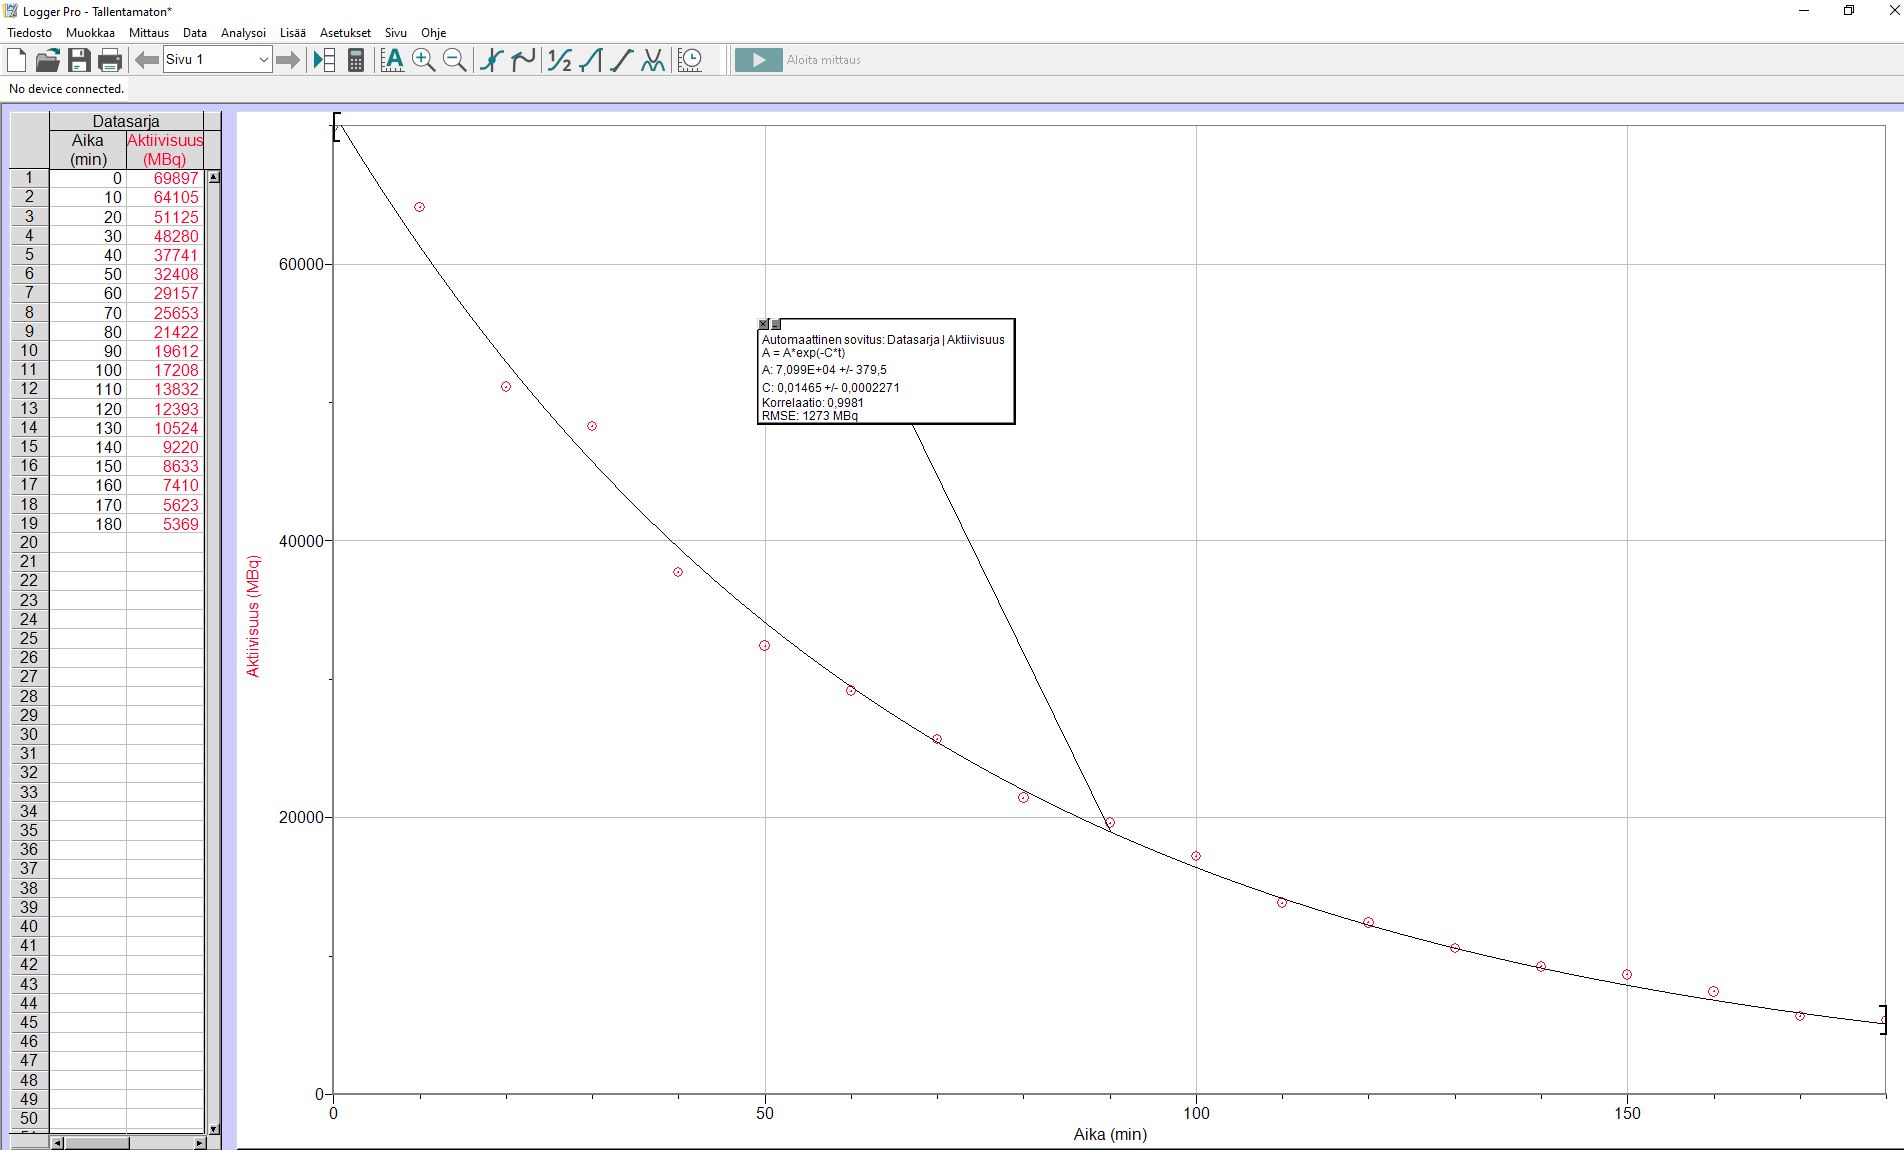The image size is (1904, 1150).
Task: Zoom in on the graph
Action: click(423, 60)
